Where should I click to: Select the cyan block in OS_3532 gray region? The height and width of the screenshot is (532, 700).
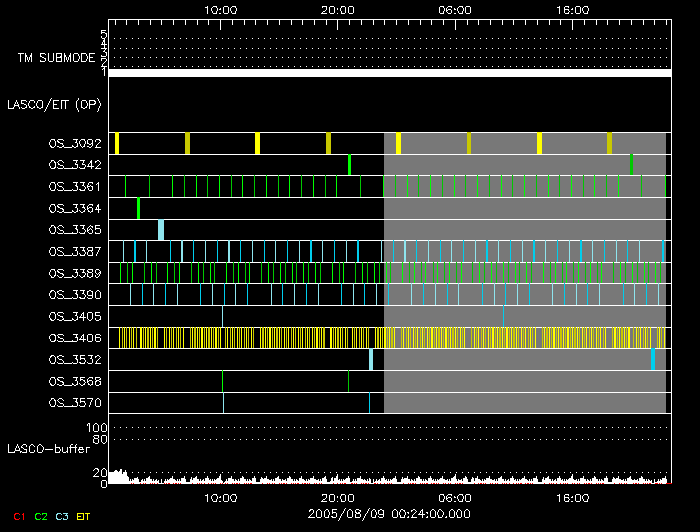point(653,360)
